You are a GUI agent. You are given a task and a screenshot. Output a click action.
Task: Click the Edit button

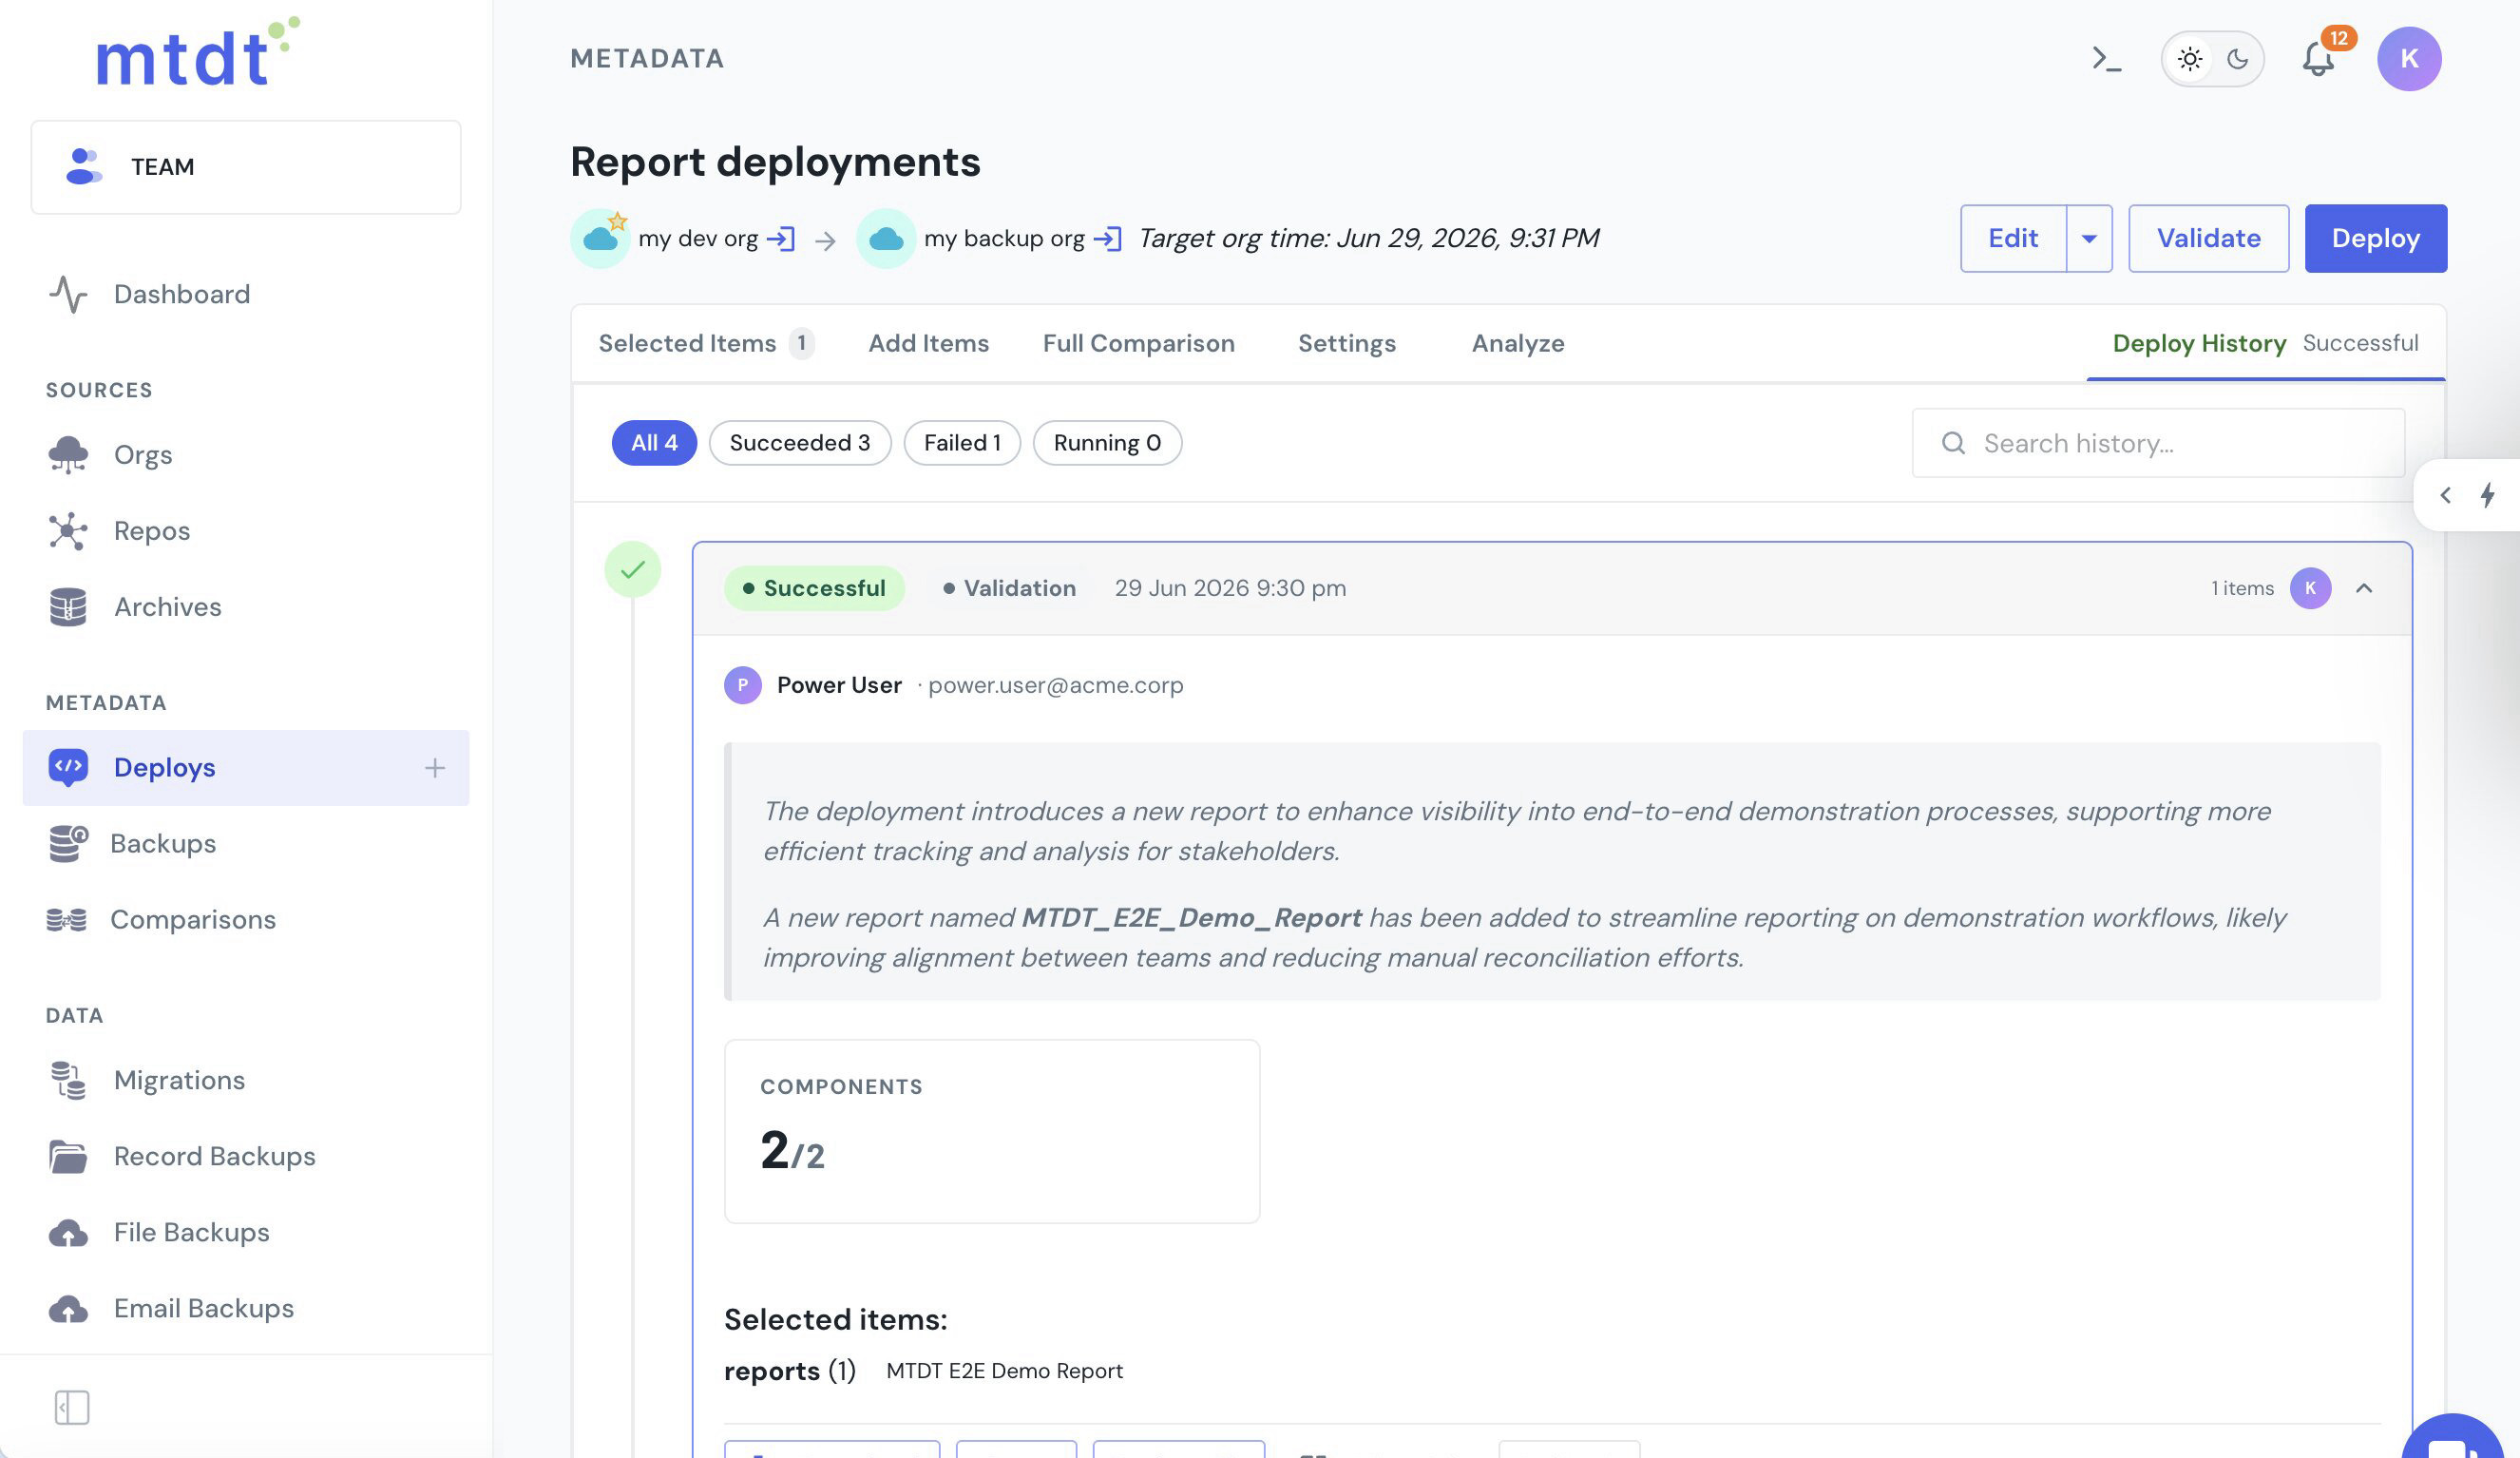2012,238
